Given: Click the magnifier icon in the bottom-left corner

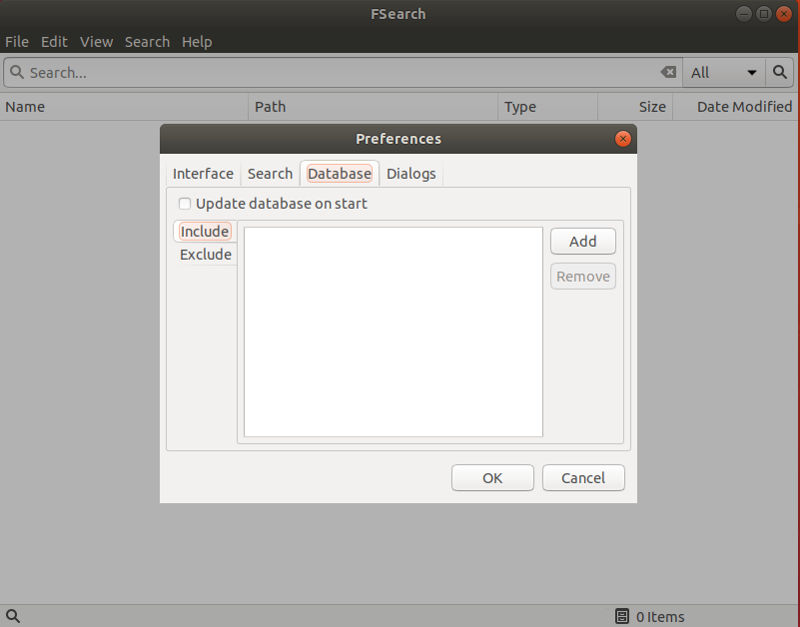Looking at the screenshot, I should pyautogui.click(x=12, y=616).
